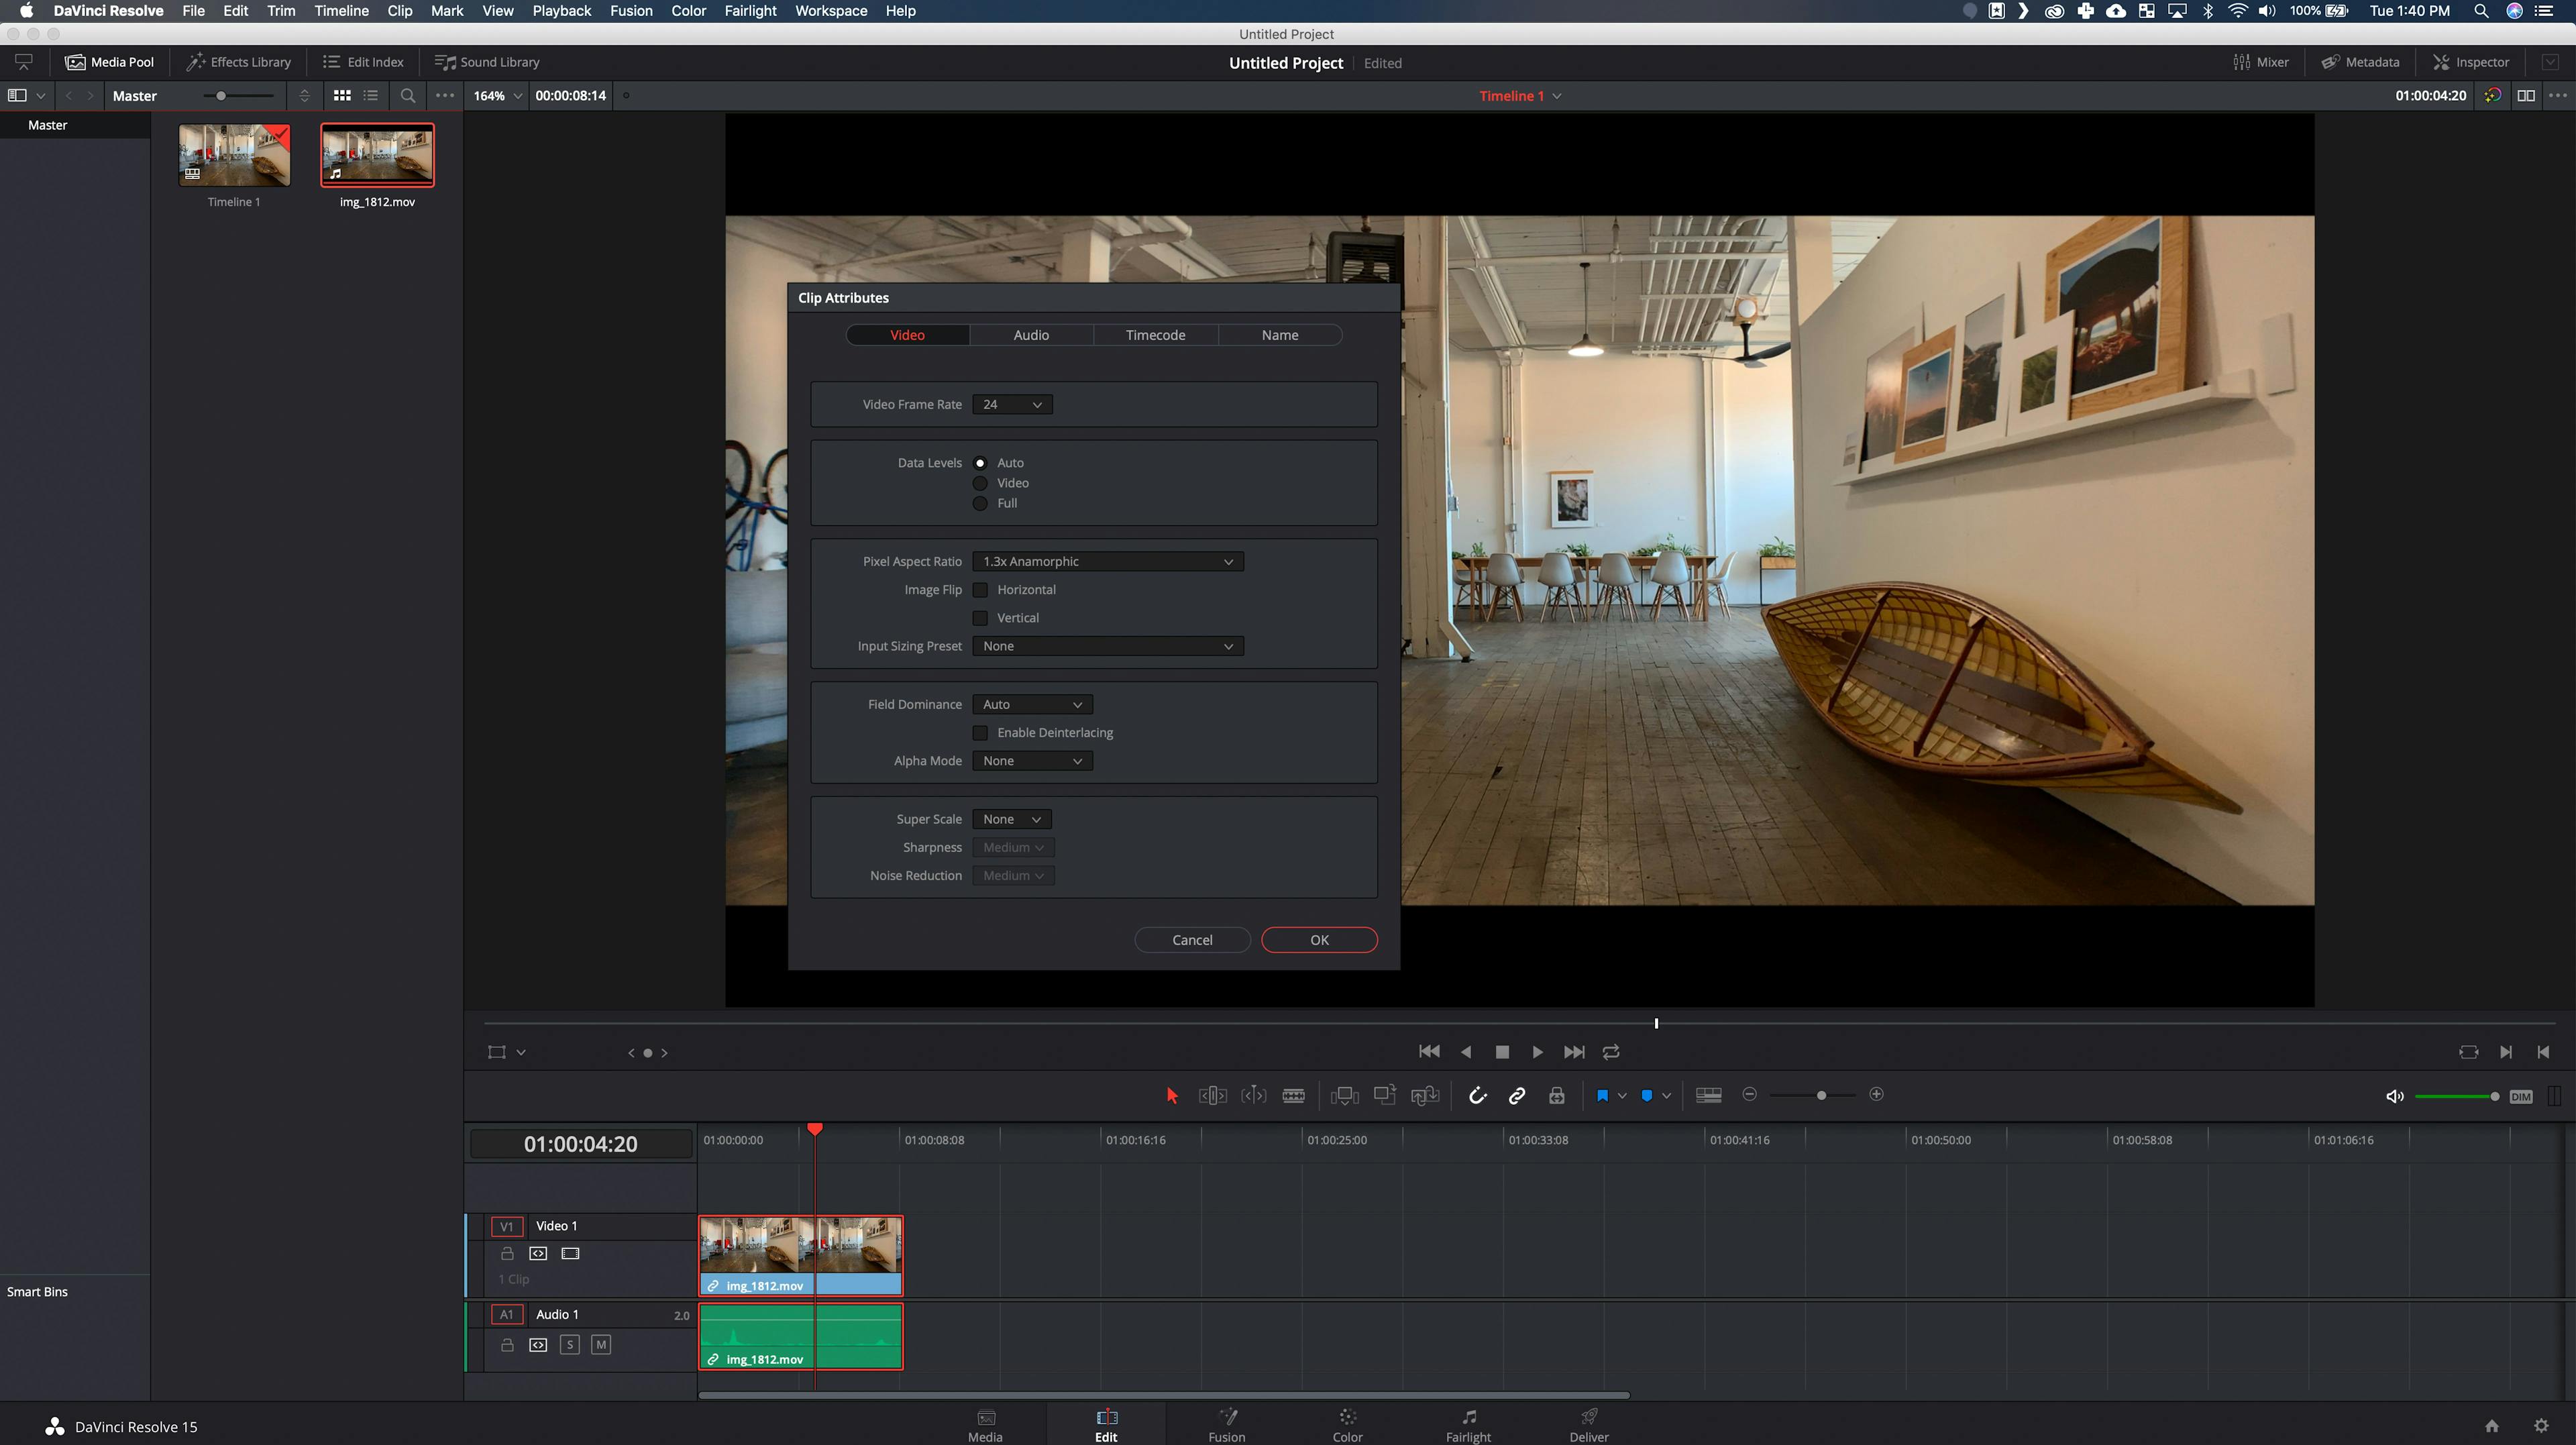2576x1445 pixels.
Task: Click timeline zoom in plus icon
Action: pos(1876,1094)
